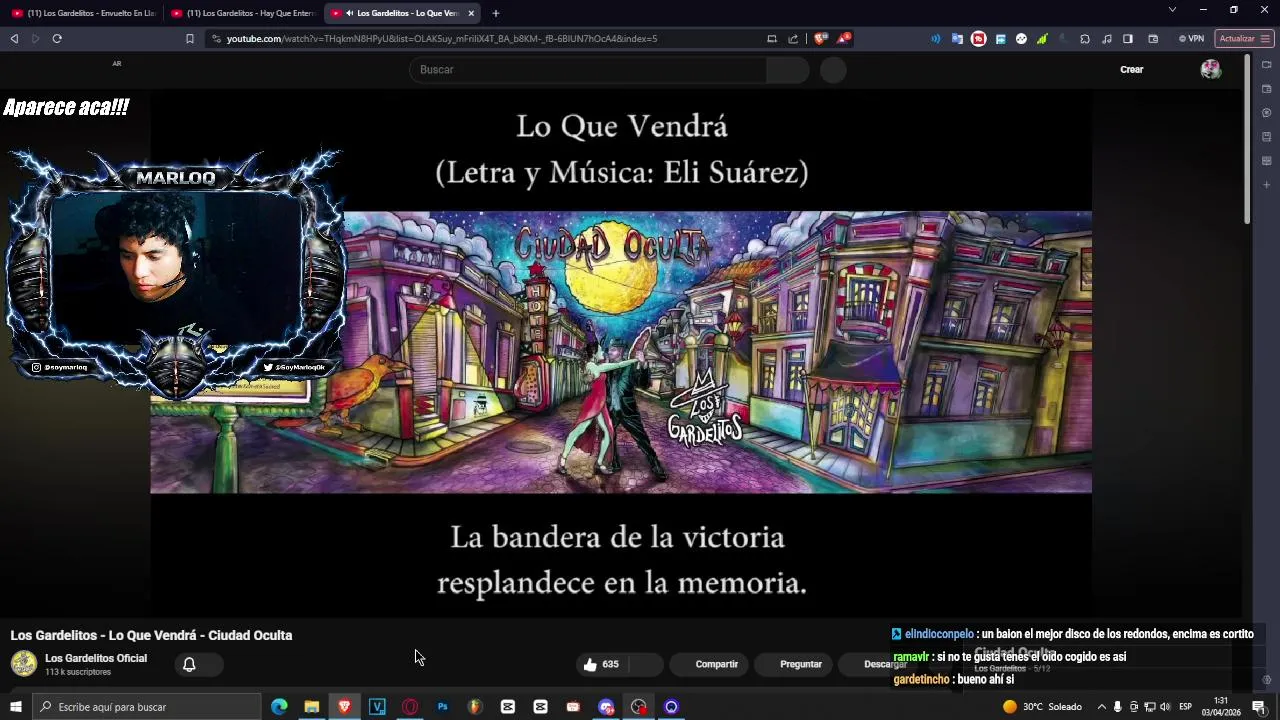Image resolution: width=1280 pixels, height=720 pixels.
Task: Toggle the browser sidebar panel icon
Action: point(1128,38)
